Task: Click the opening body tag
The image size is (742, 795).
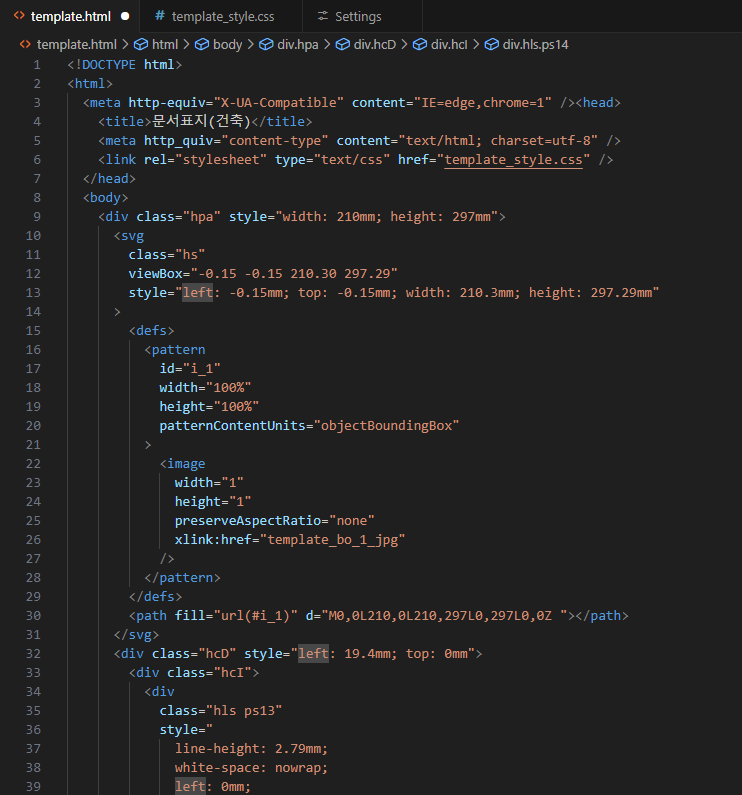Action: 105,198
